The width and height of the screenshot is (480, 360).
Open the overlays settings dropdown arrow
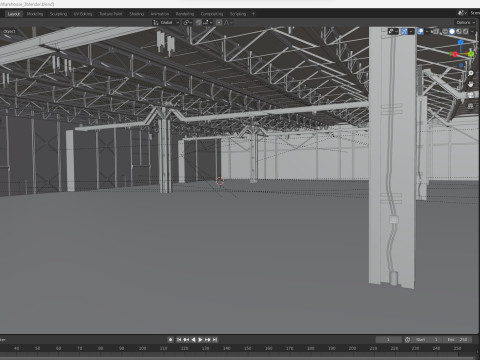(427, 32)
